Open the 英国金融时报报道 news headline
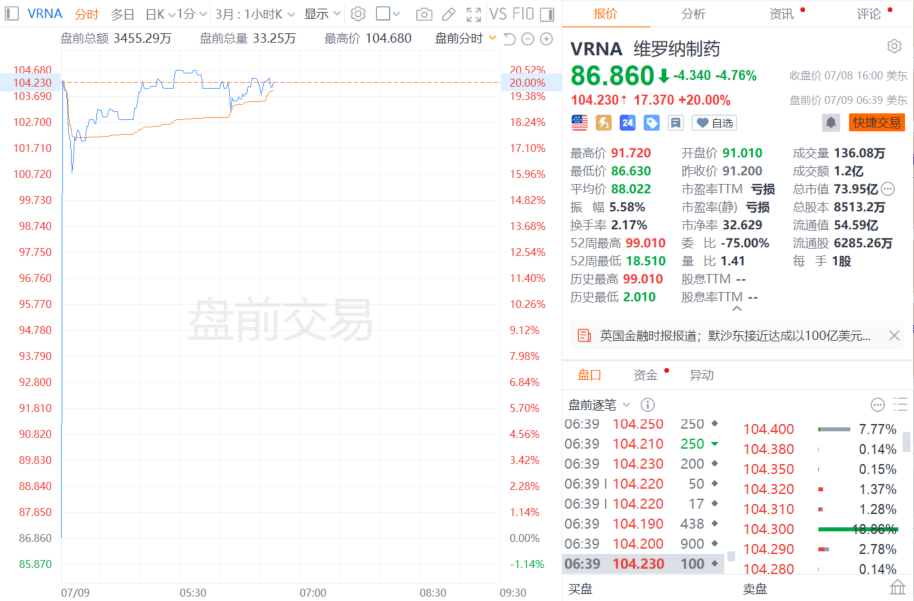This screenshot has width=914, height=601. [734, 336]
